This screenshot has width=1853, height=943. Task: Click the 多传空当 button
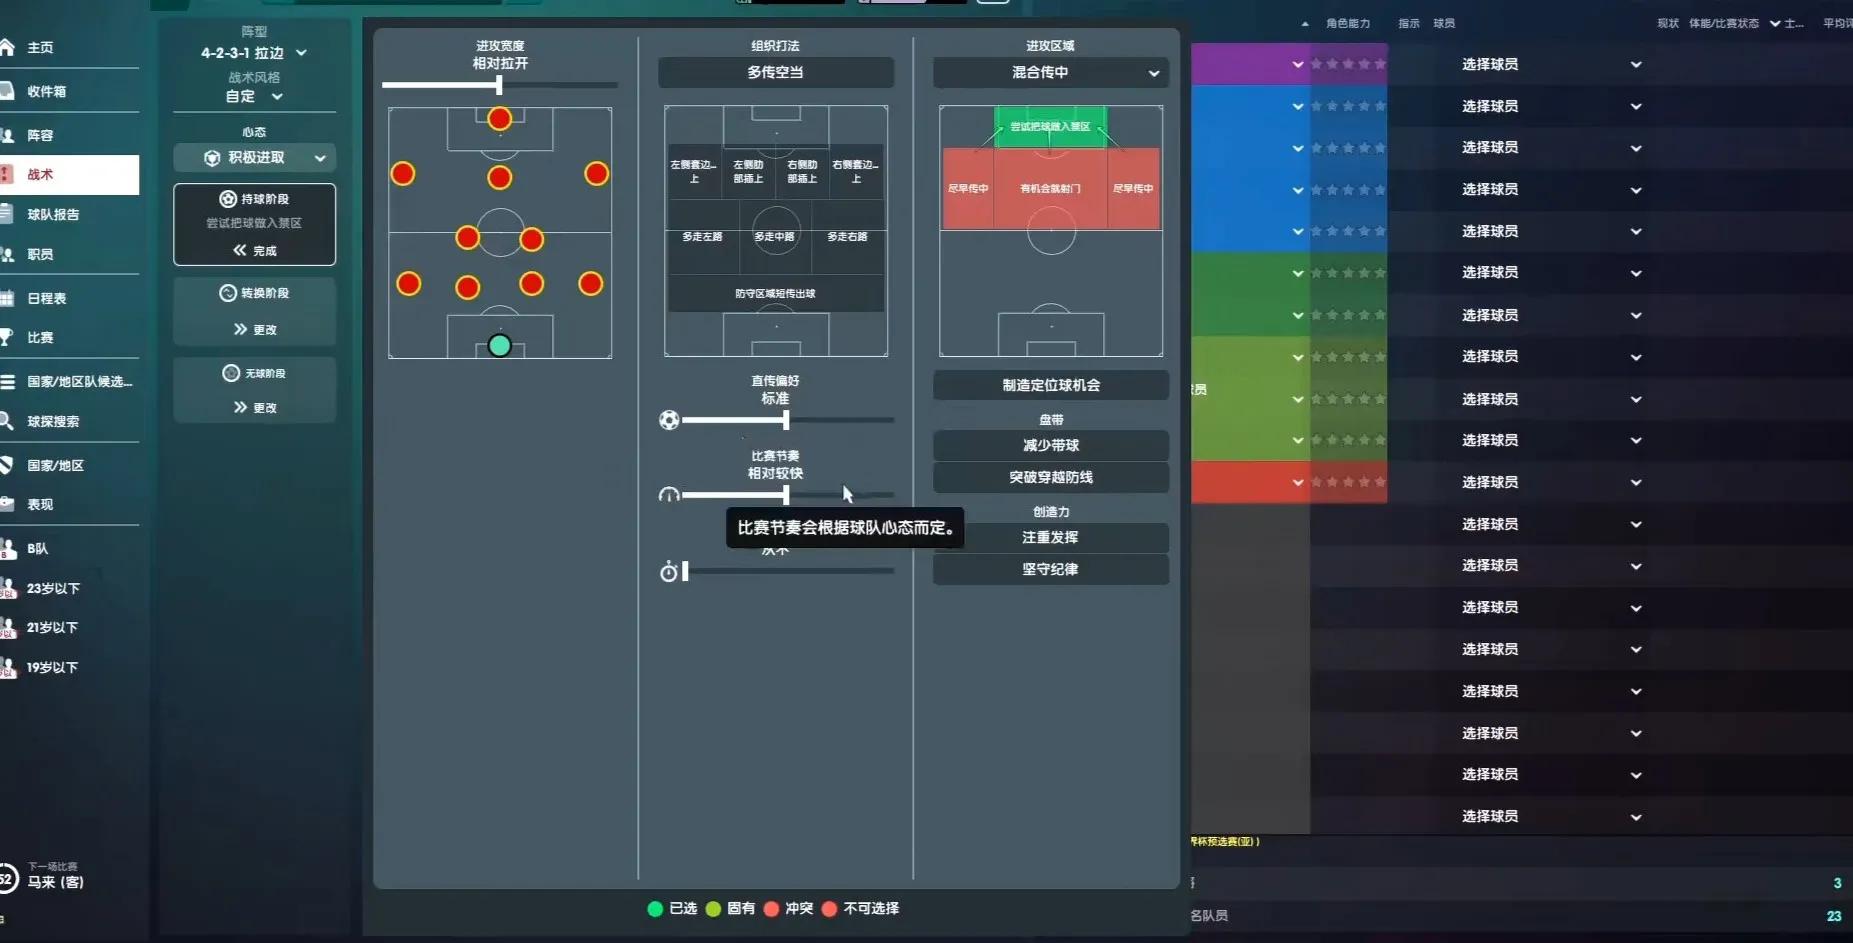(x=776, y=73)
